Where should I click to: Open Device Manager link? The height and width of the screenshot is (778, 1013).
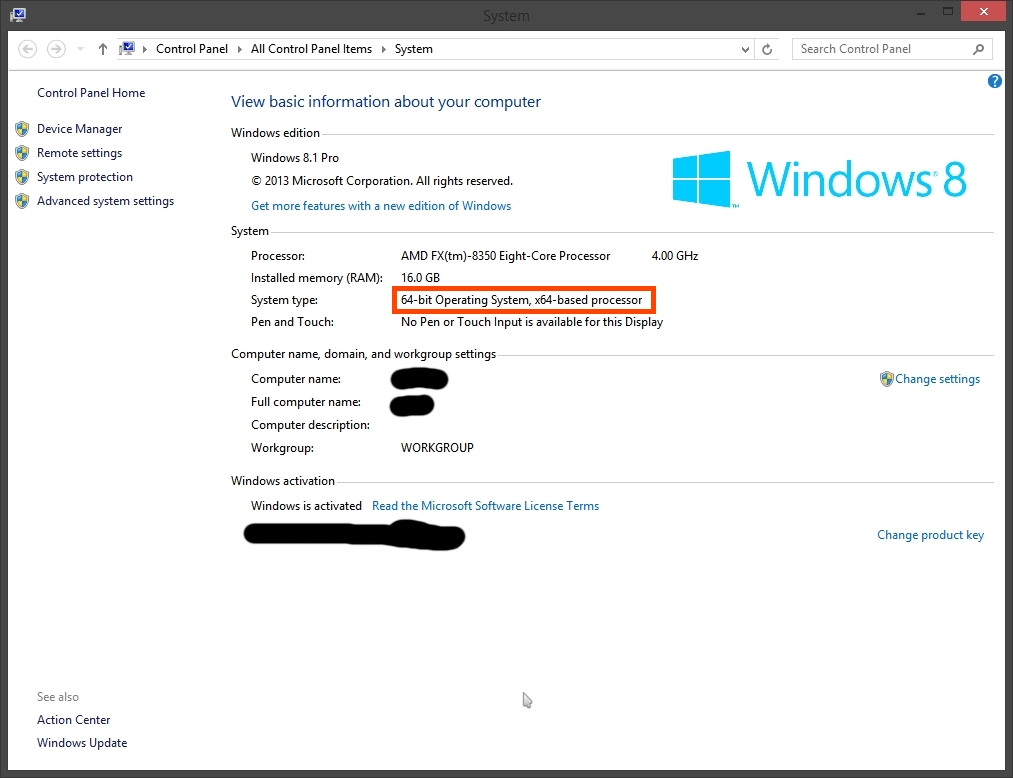79,129
